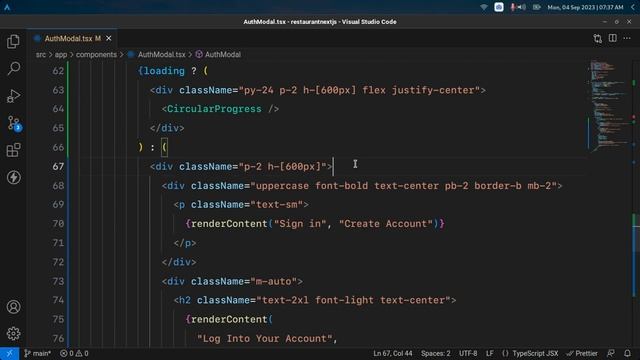The height and width of the screenshot is (360, 640).
Task: Open the Search view in activity bar
Action: [x=13, y=68]
